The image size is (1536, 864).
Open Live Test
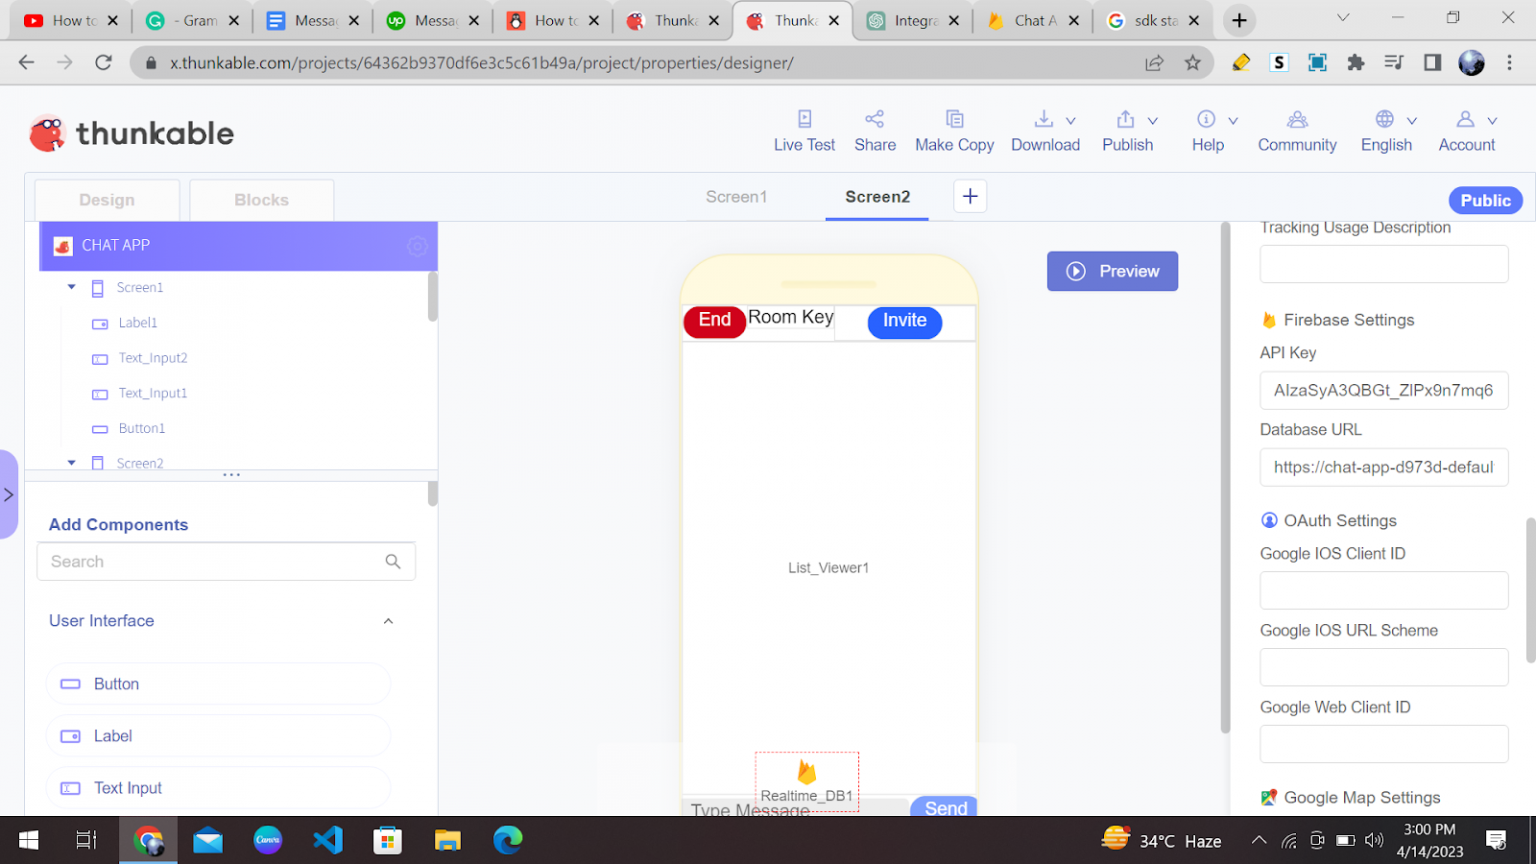[x=804, y=130]
